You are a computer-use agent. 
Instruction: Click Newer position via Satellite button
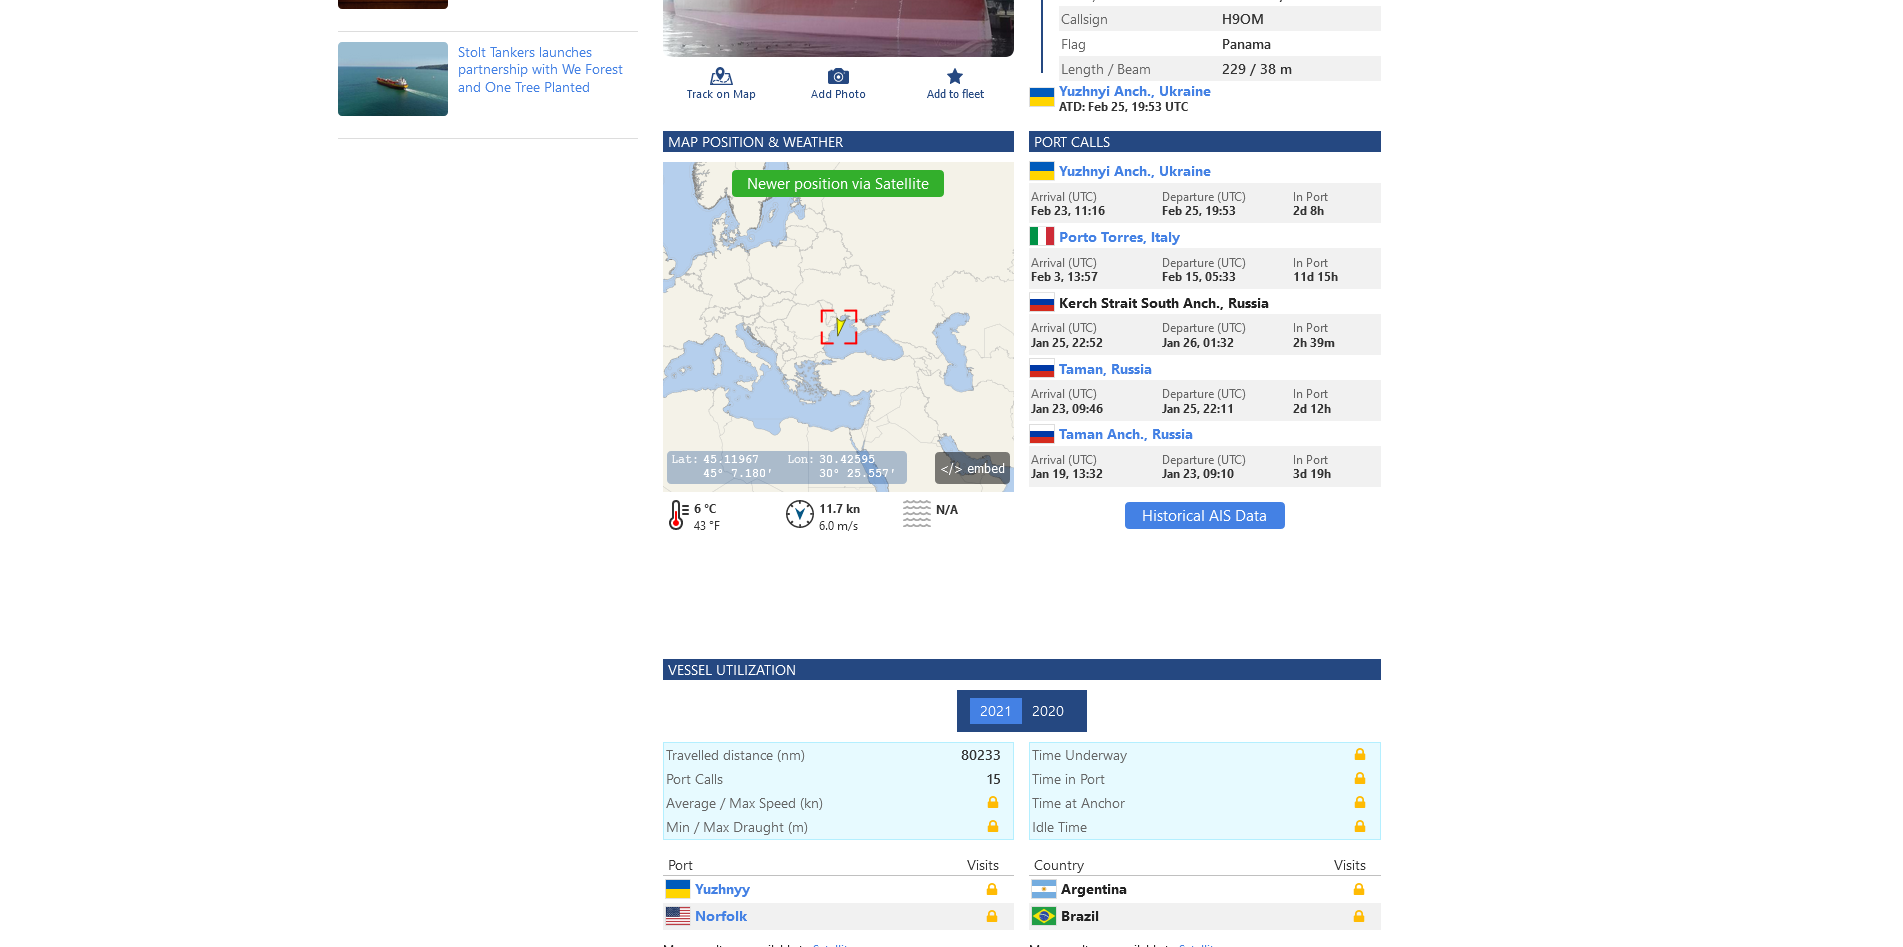838,184
